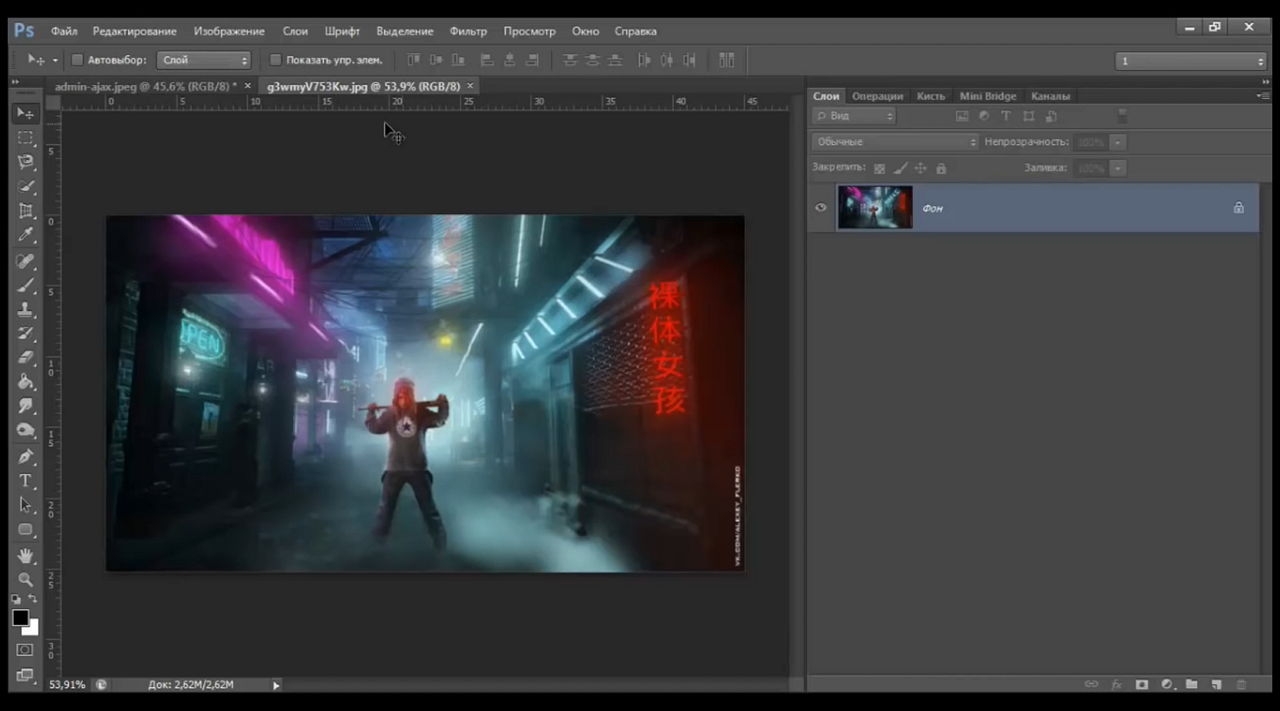Select the Hand tool
Viewport: 1280px width, 711px height.
pos(26,556)
